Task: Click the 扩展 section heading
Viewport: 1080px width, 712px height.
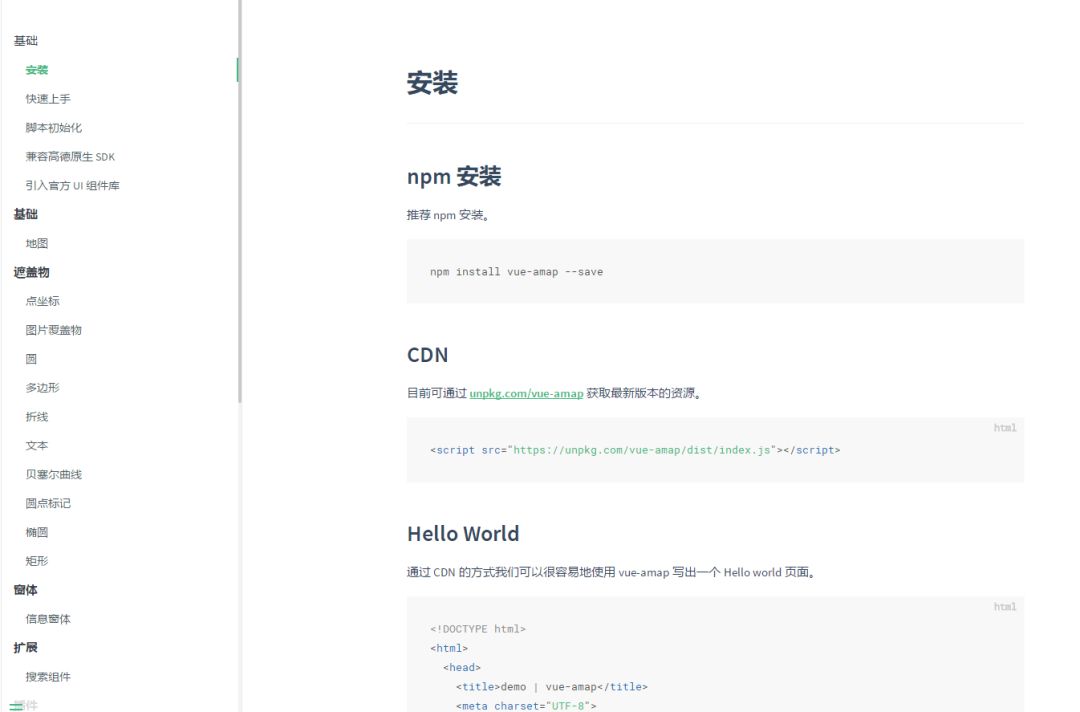Action: 25,649
